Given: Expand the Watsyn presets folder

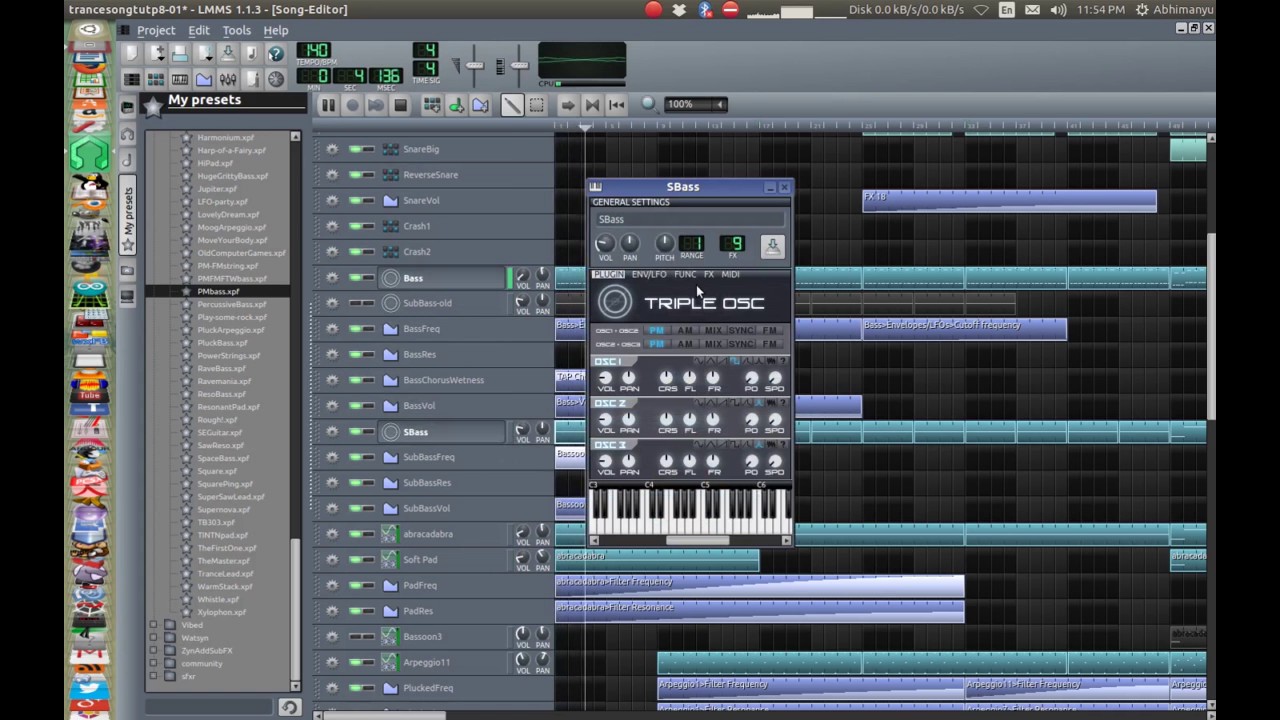Looking at the screenshot, I should point(153,638).
